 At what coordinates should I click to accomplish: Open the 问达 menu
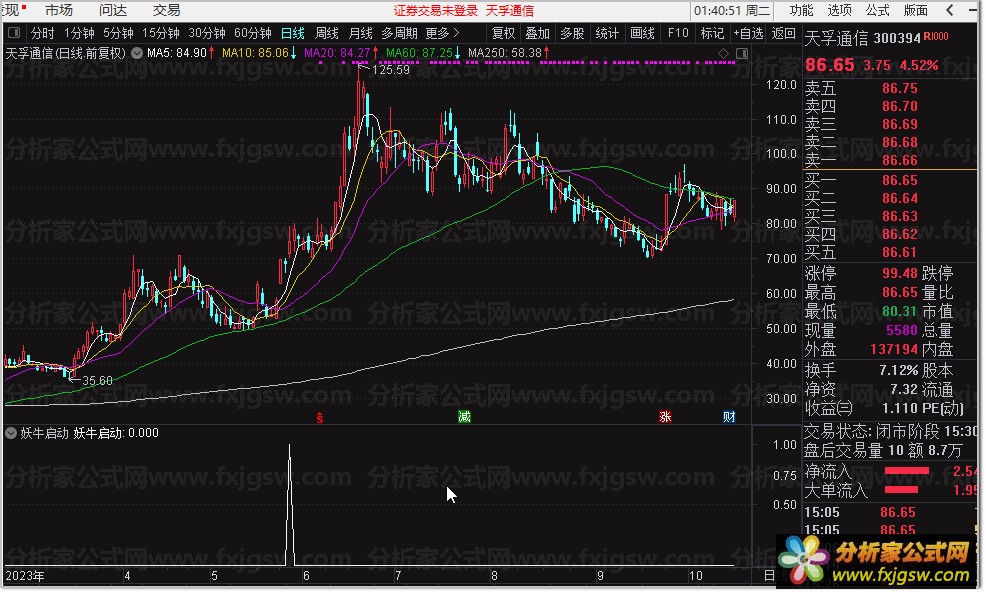pyautogui.click(x=113, y=10)
